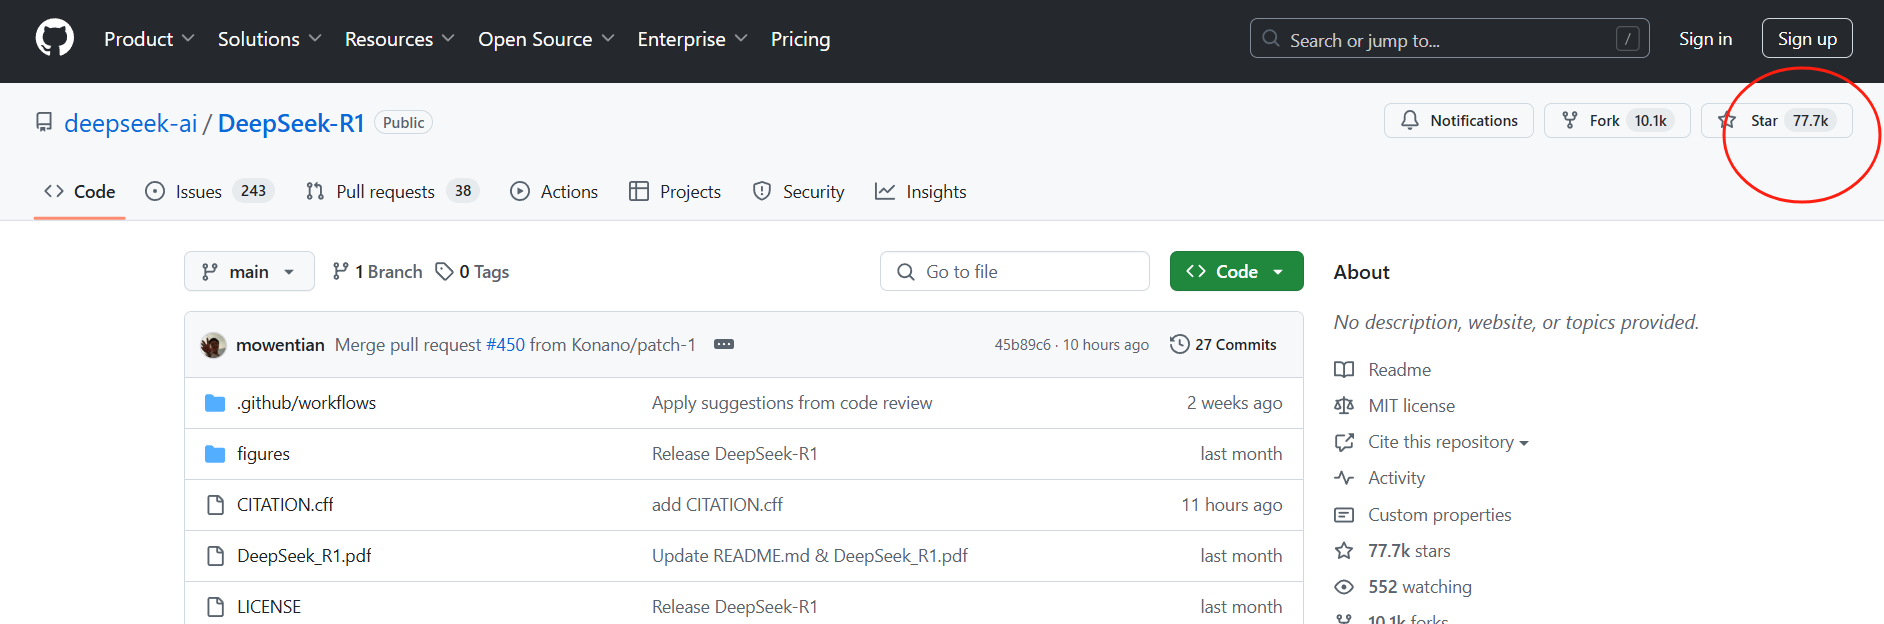
Task: Focus the Search or jump to field
Action: tap(1449, 39)
